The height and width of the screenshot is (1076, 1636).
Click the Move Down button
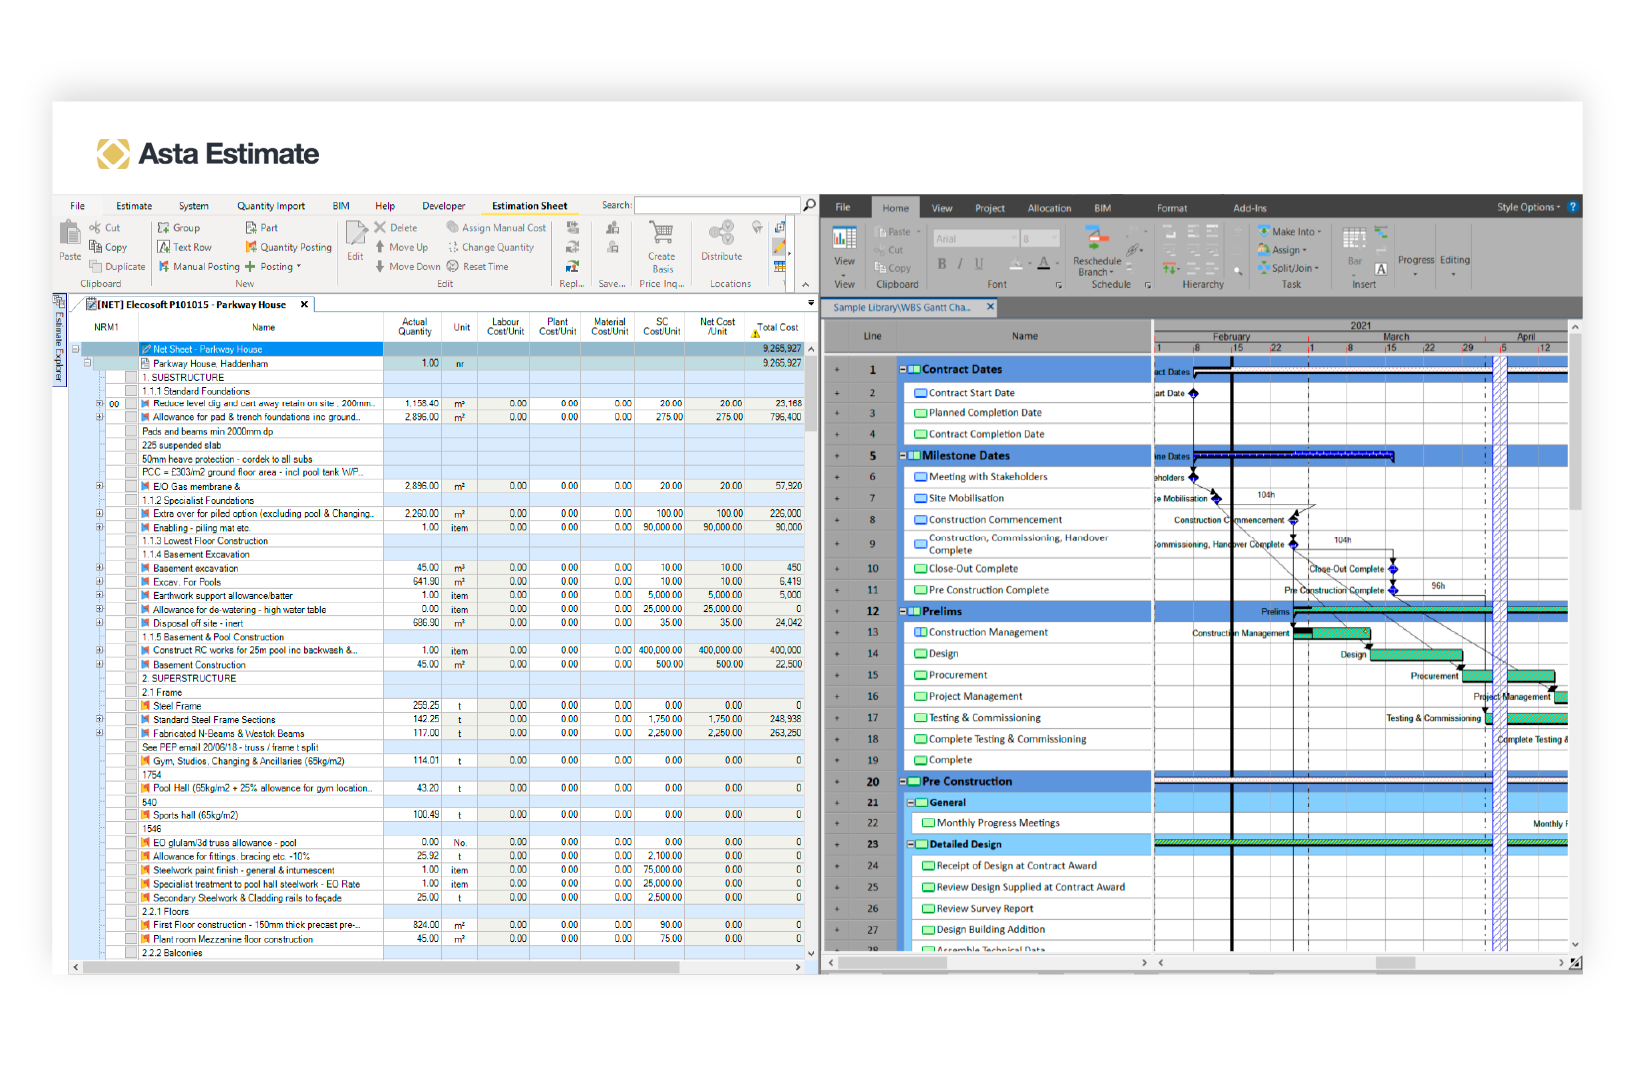click(408, 267)
